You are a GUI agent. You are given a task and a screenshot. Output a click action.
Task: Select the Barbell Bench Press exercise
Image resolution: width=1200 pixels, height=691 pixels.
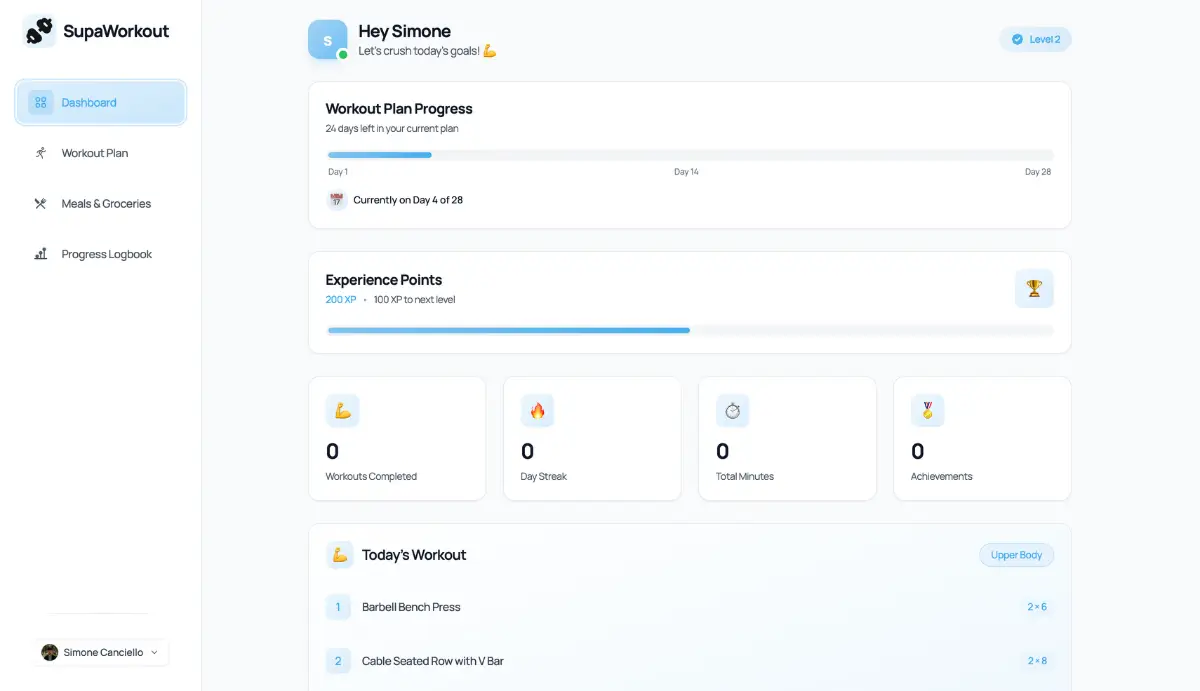pos(411,607)
